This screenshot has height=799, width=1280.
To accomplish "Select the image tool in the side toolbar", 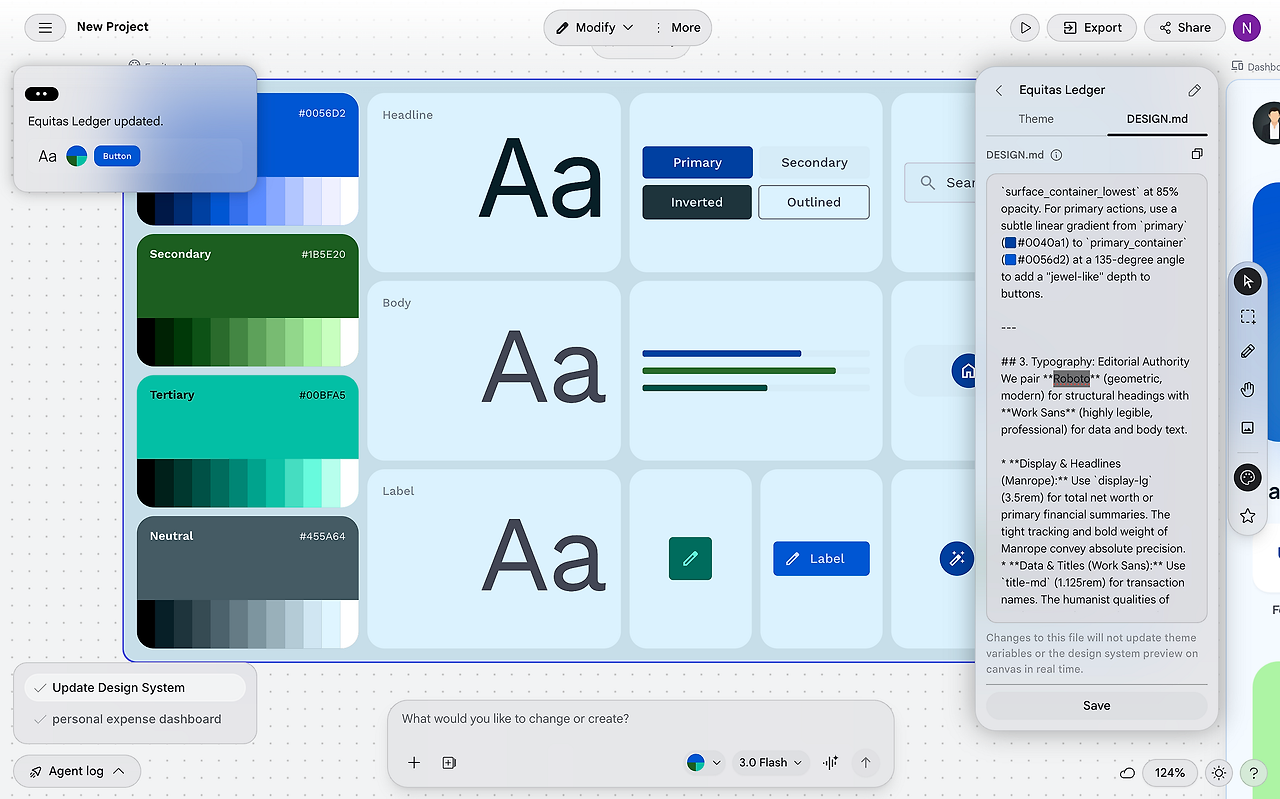I will pyautogui.click(x=1248, y=427).
